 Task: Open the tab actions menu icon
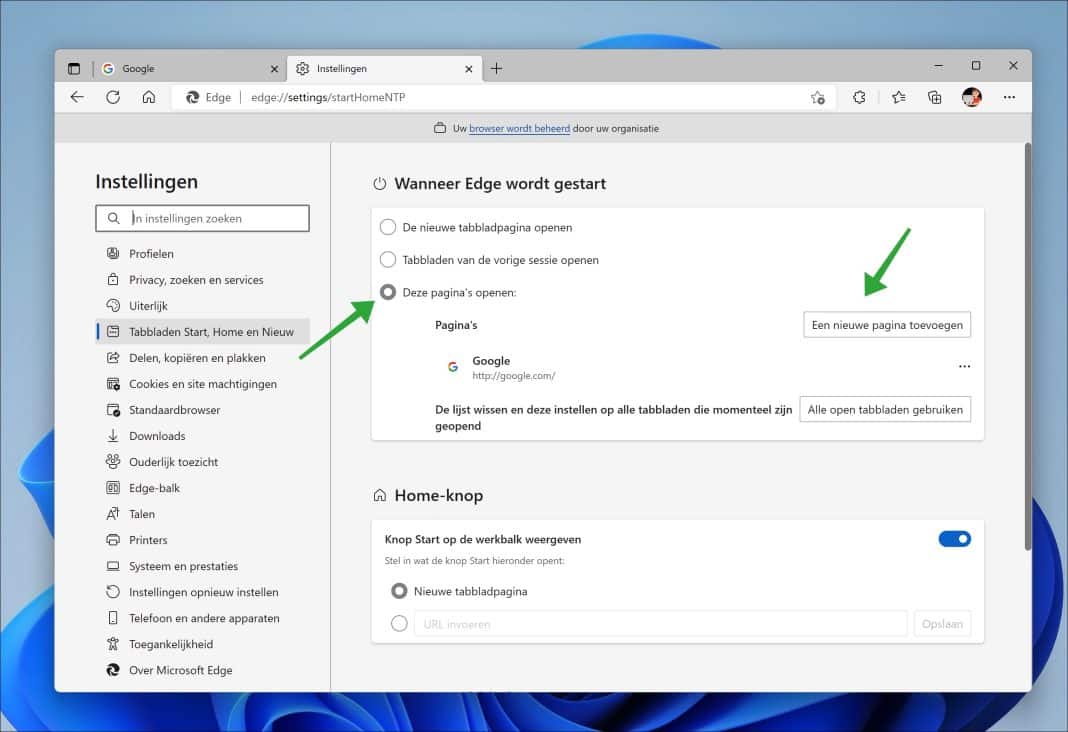click(x=74, y=68)
